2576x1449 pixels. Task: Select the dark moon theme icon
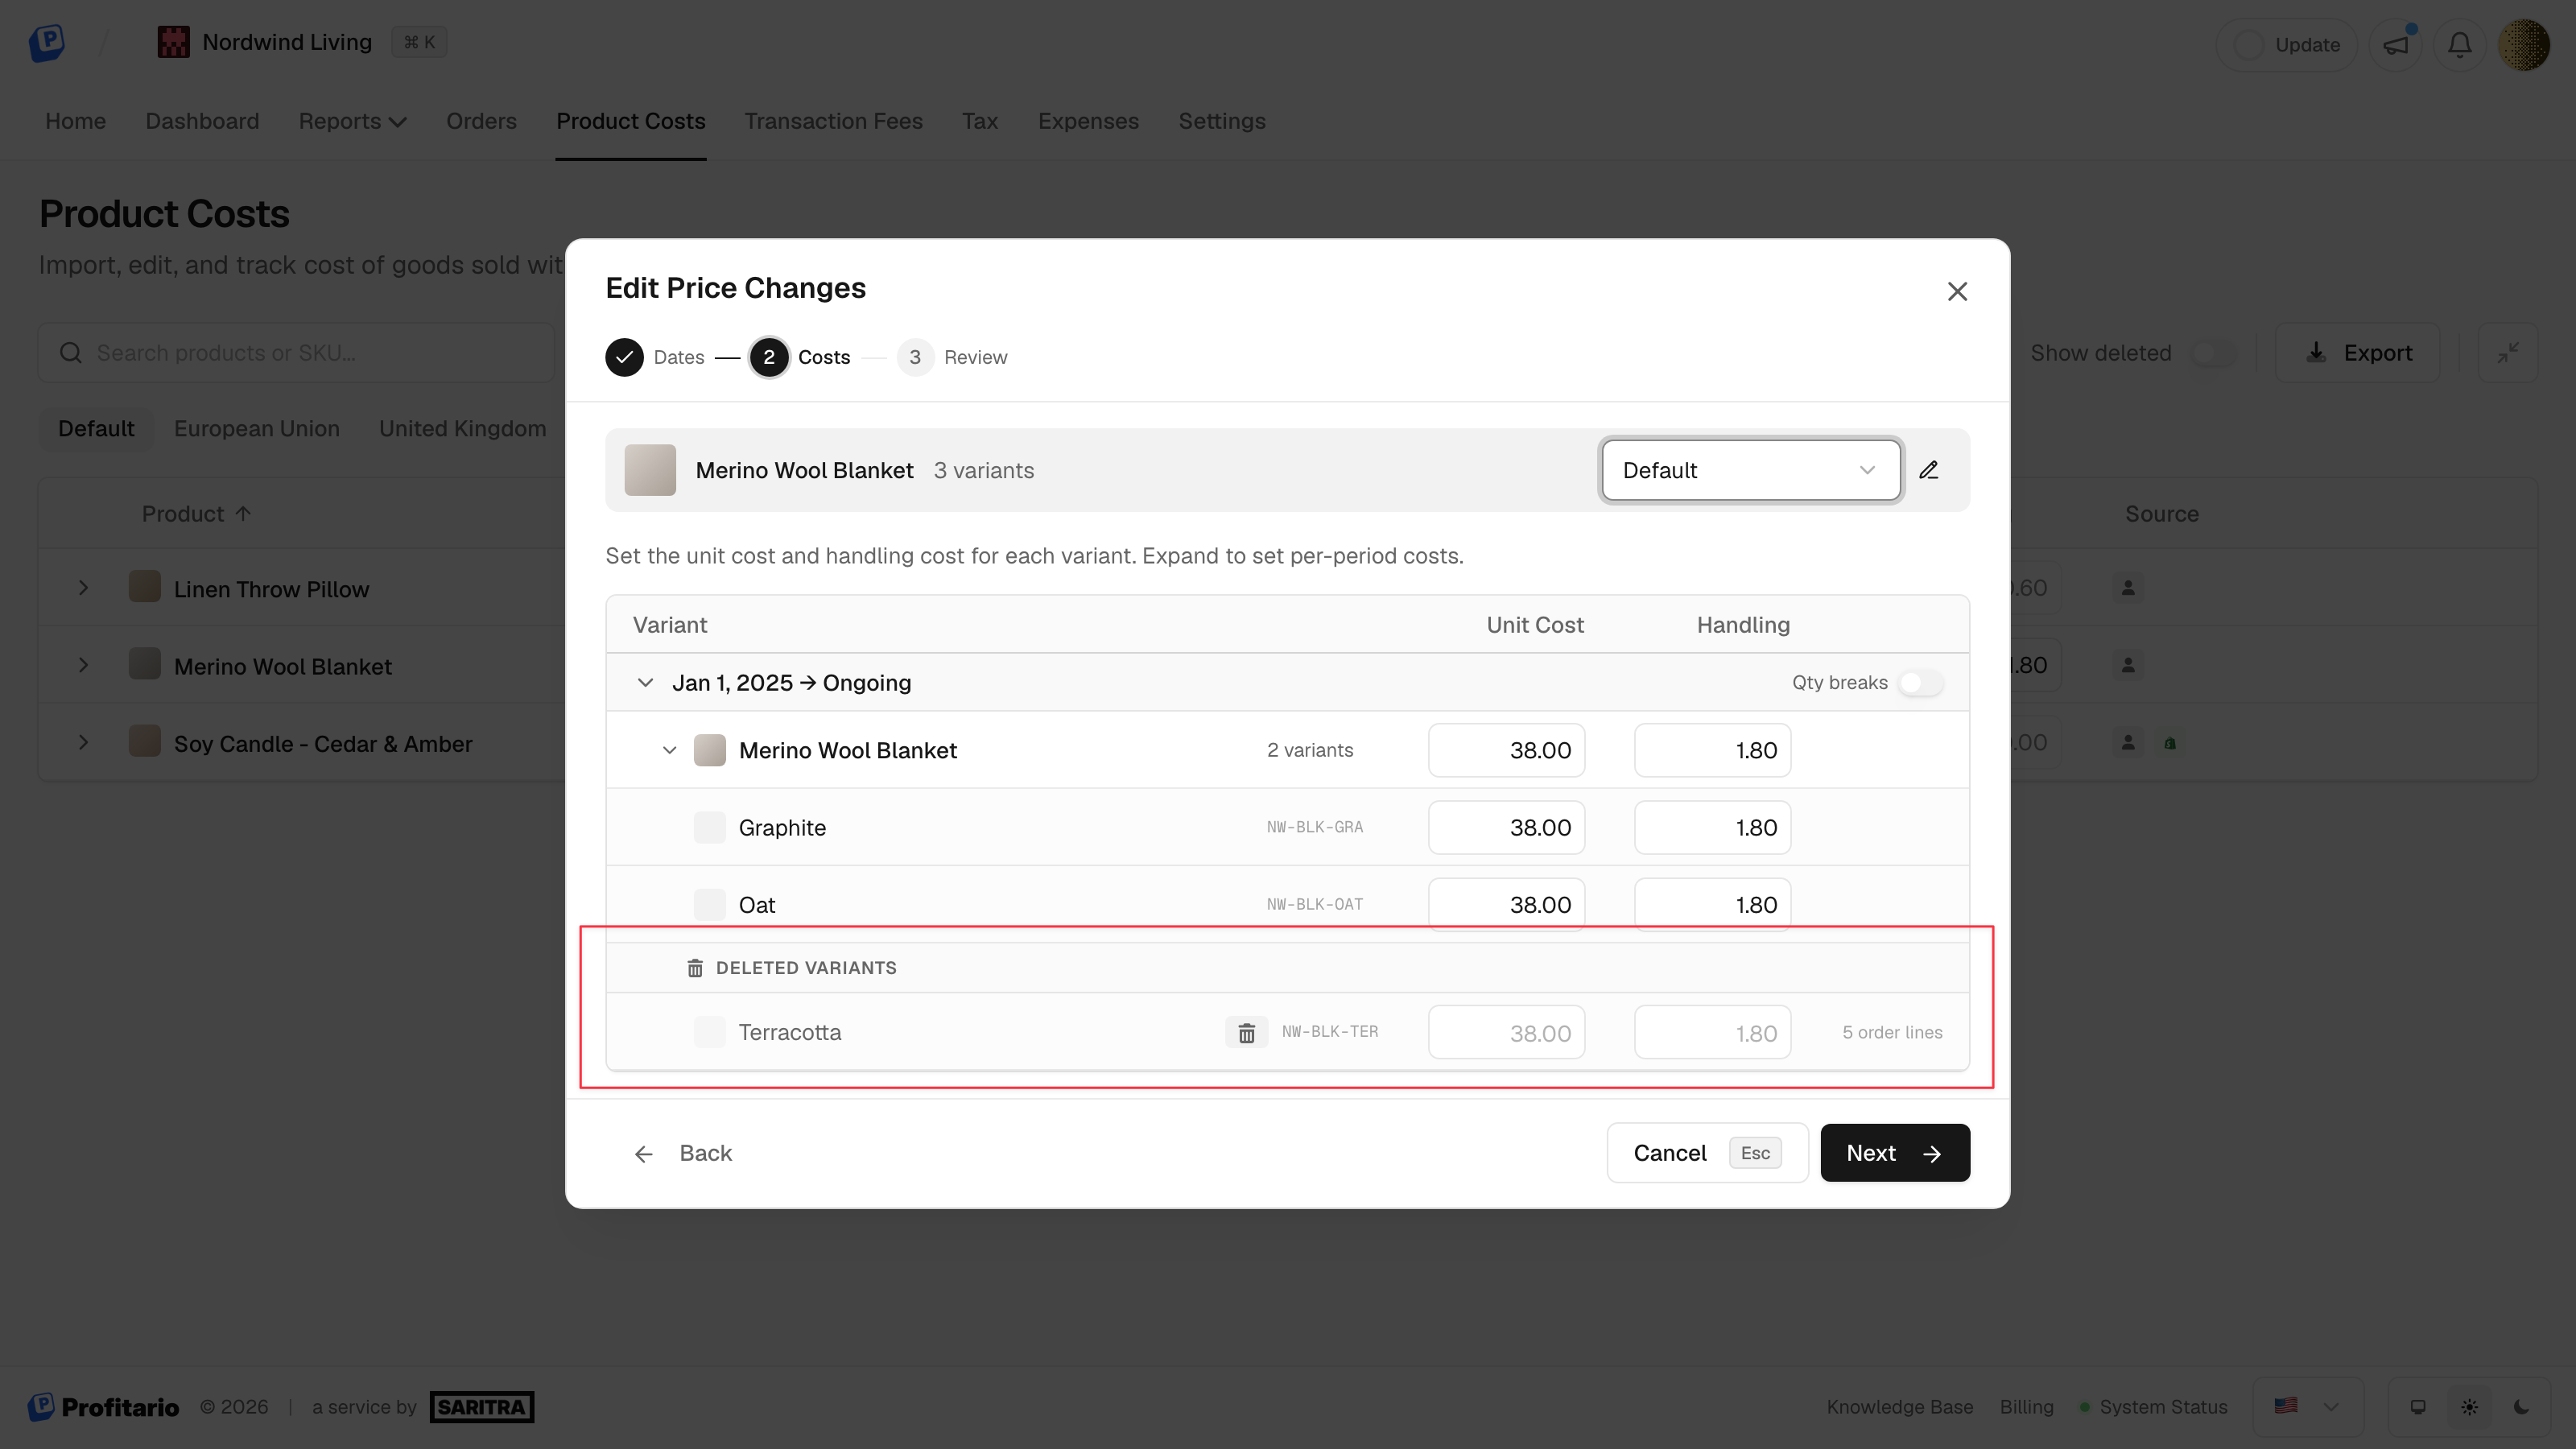[2521, 1407]
